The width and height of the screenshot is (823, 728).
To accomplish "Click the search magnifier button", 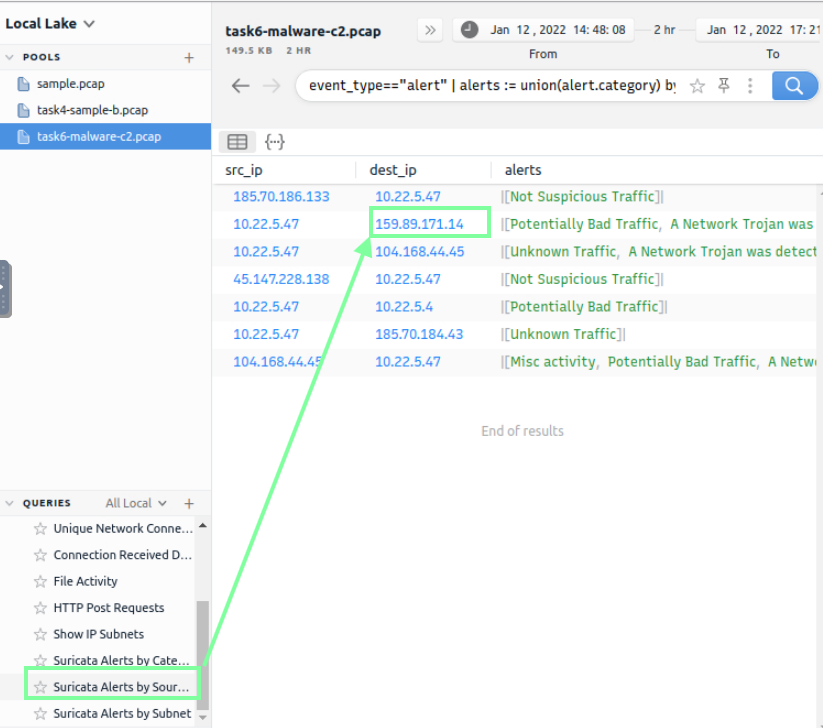I will [794, 86].
